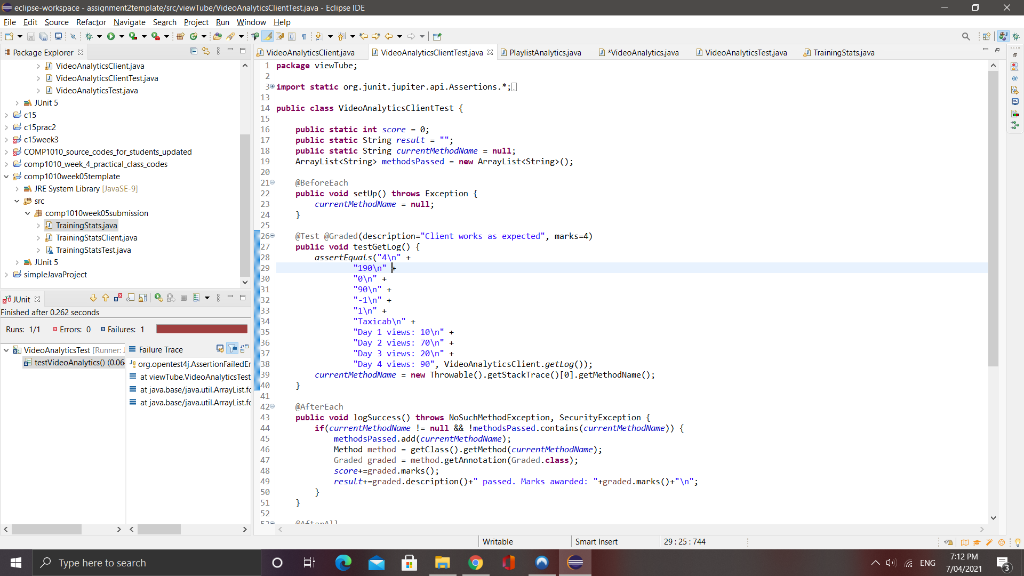
Task: Start the Debug toolbar icon
Action: pyautogui.click(x=88, y=36)
